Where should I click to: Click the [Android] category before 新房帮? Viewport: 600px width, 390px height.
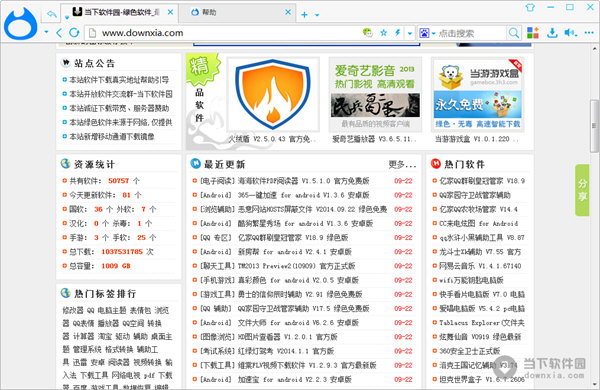[216, 252]
